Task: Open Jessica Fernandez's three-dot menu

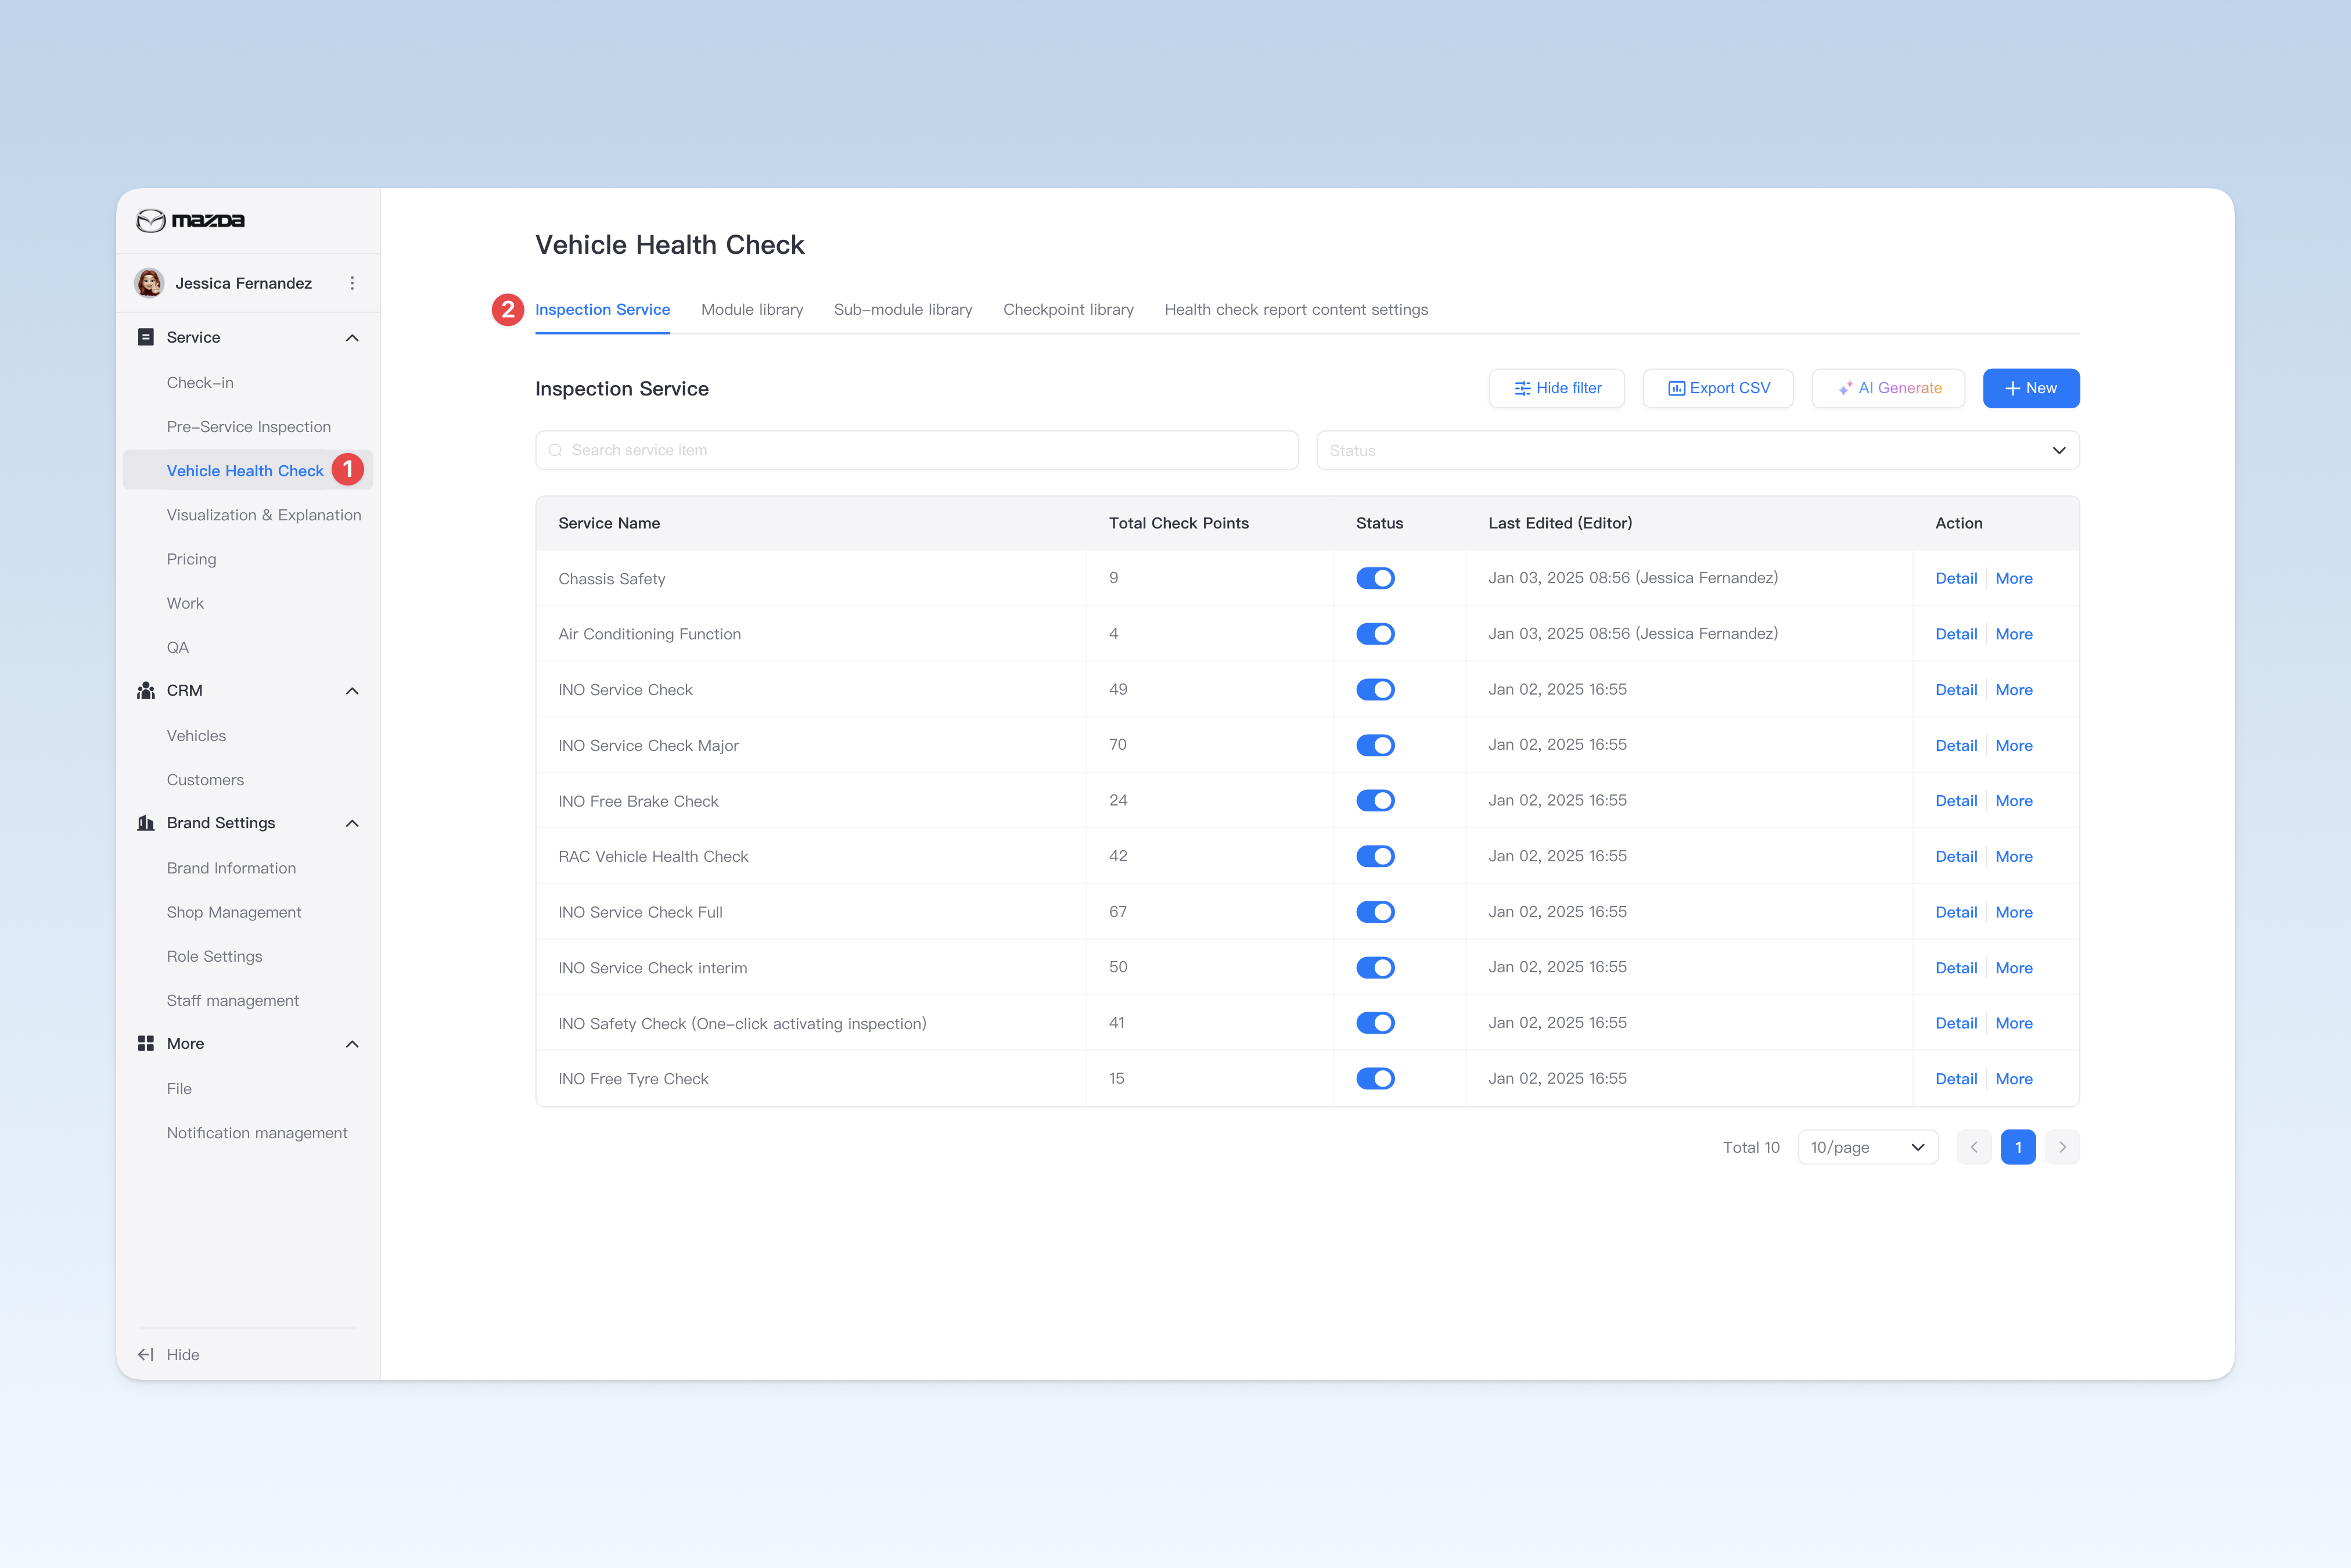Action: (352, 283)
